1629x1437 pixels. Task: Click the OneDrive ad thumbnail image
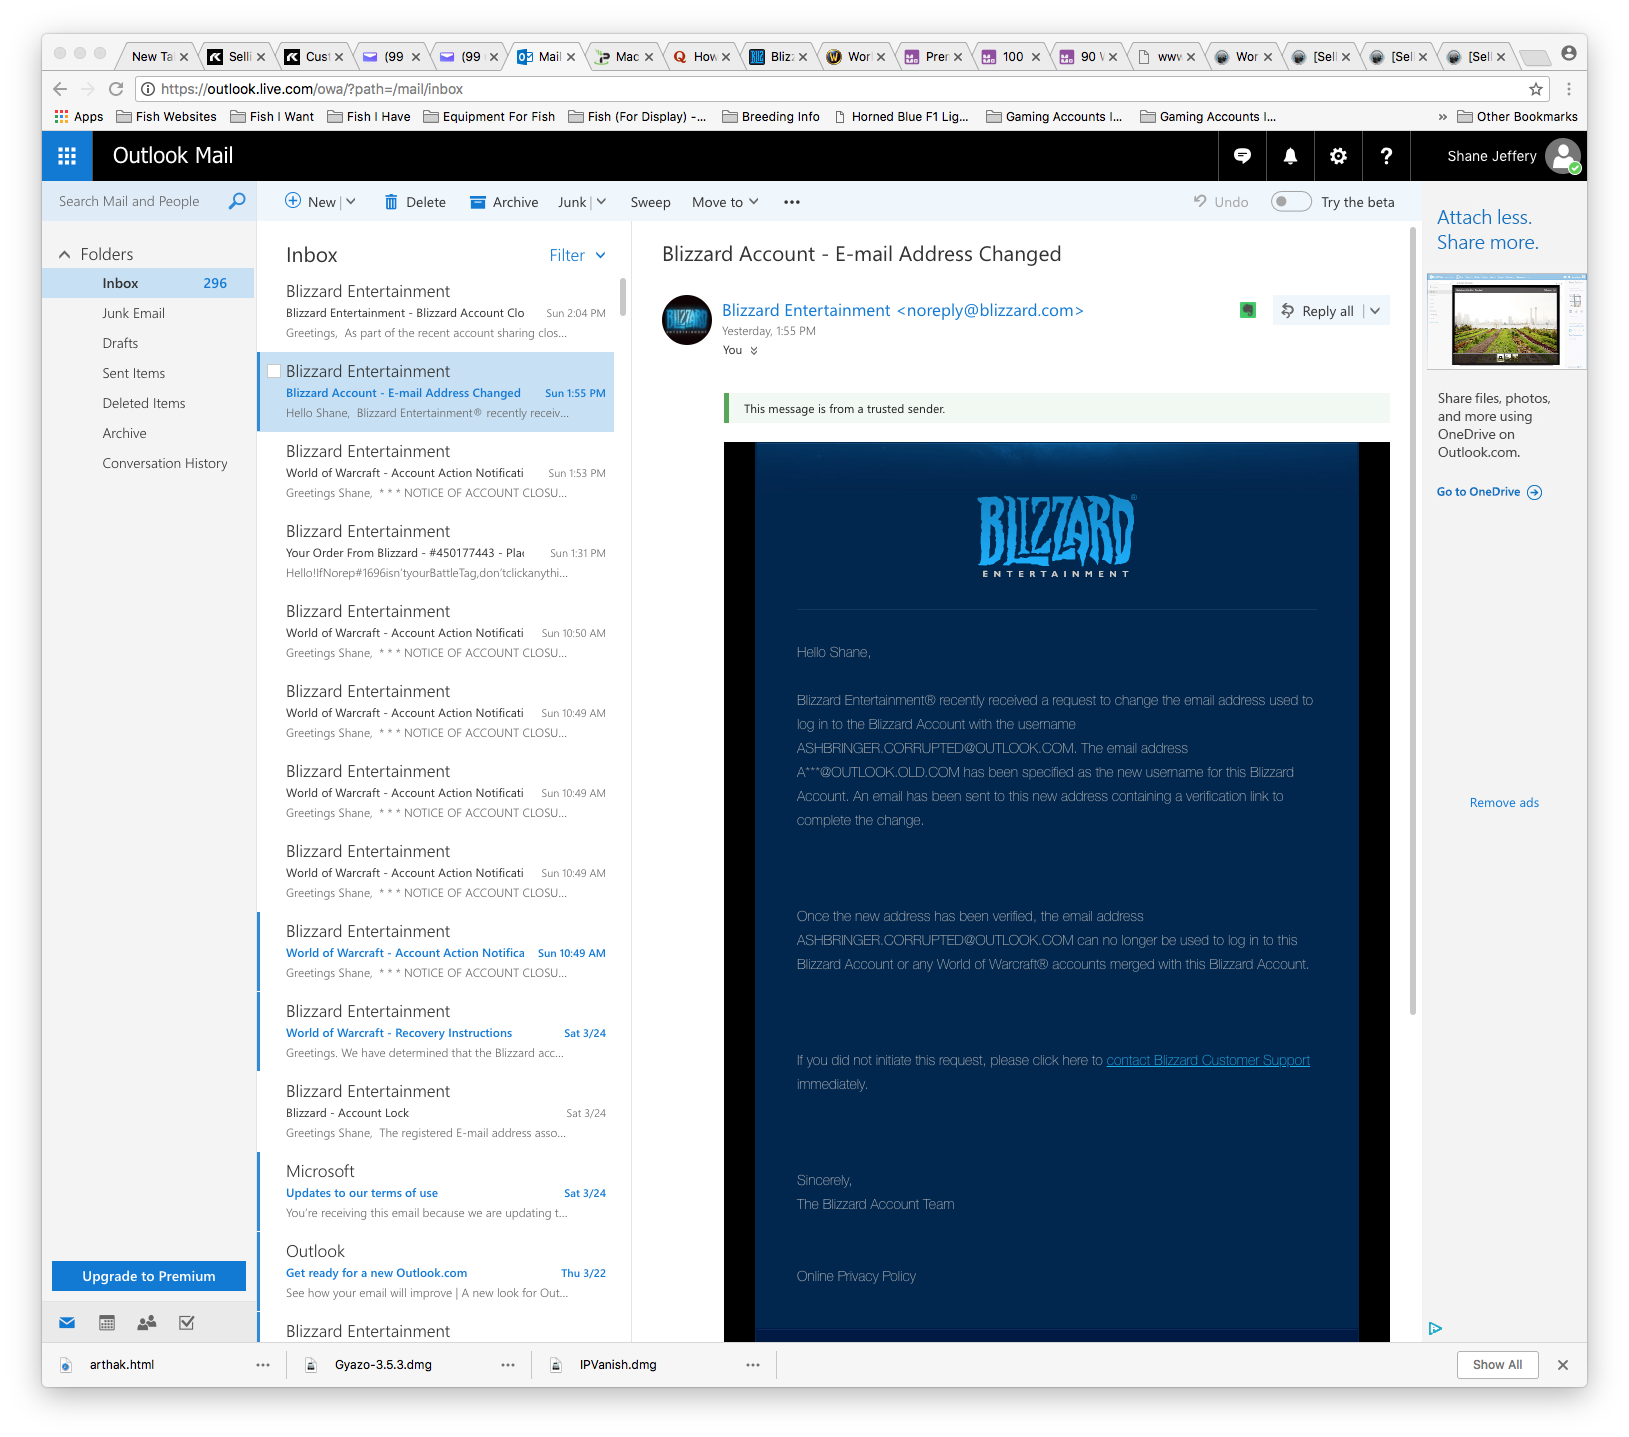1506,321
